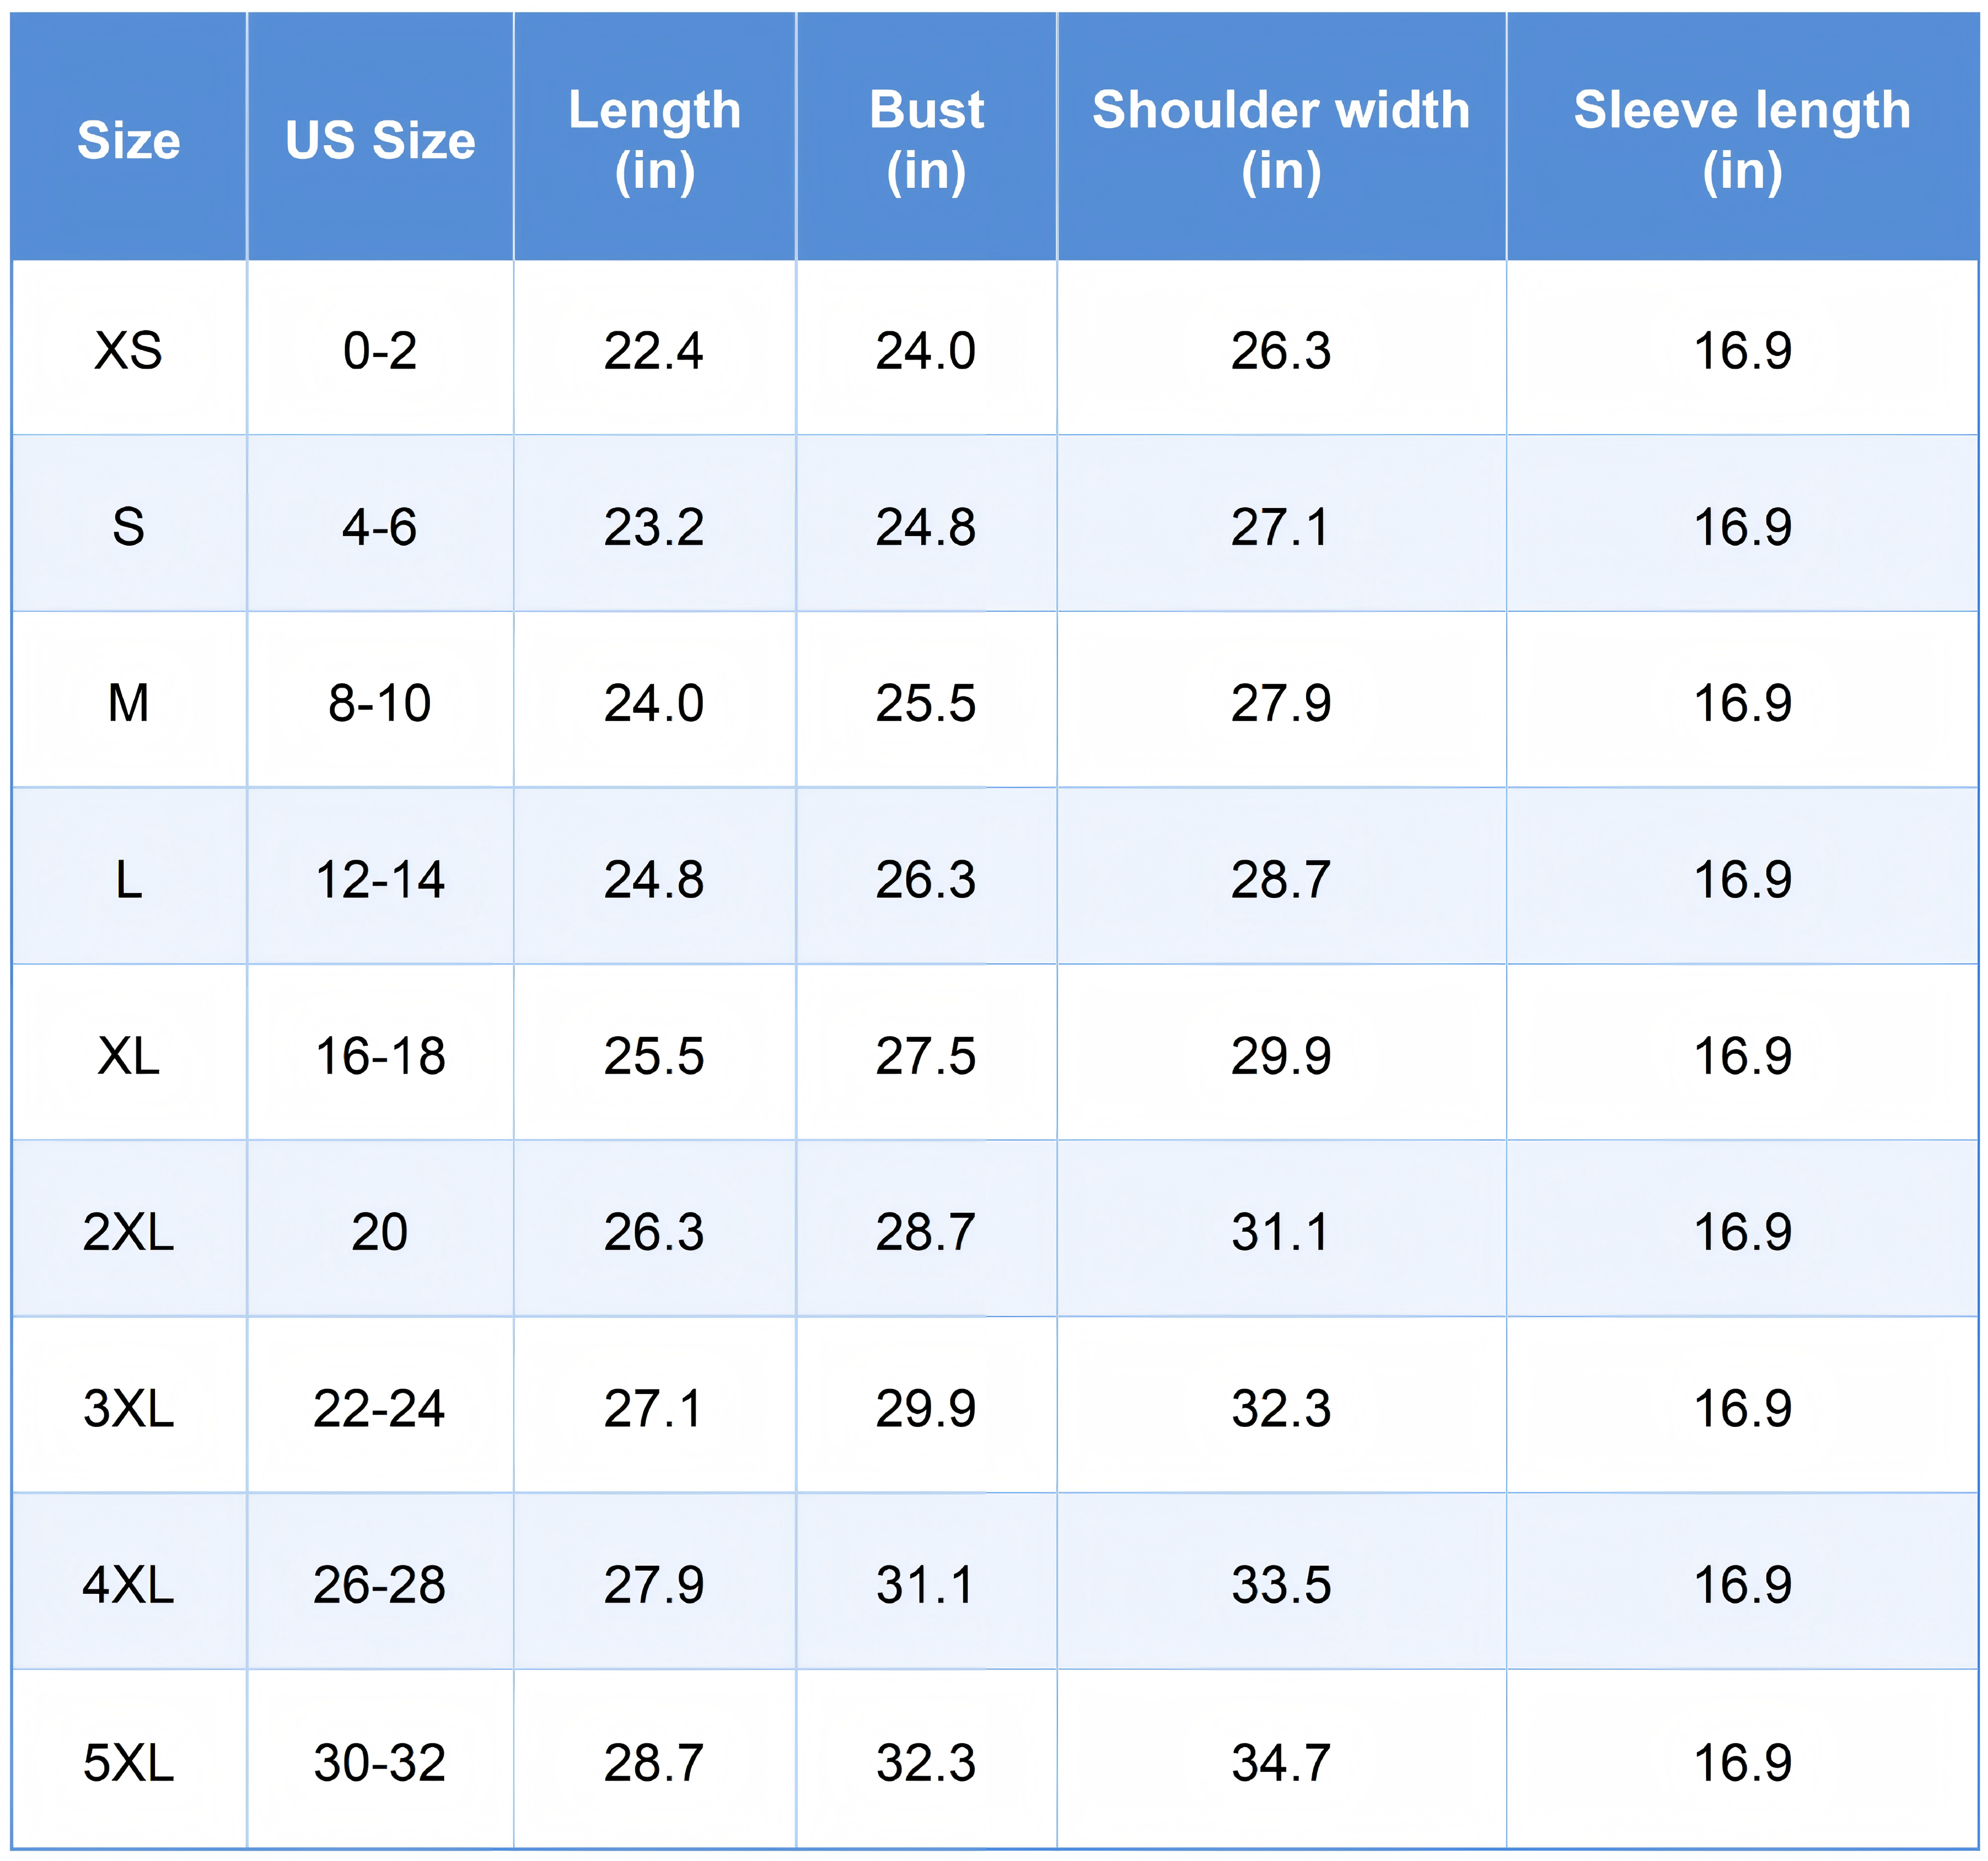This screenshot has width=1988, height=1861.
Task: Click the US size 0-2 cell
Action: click(x=380, y=351)
